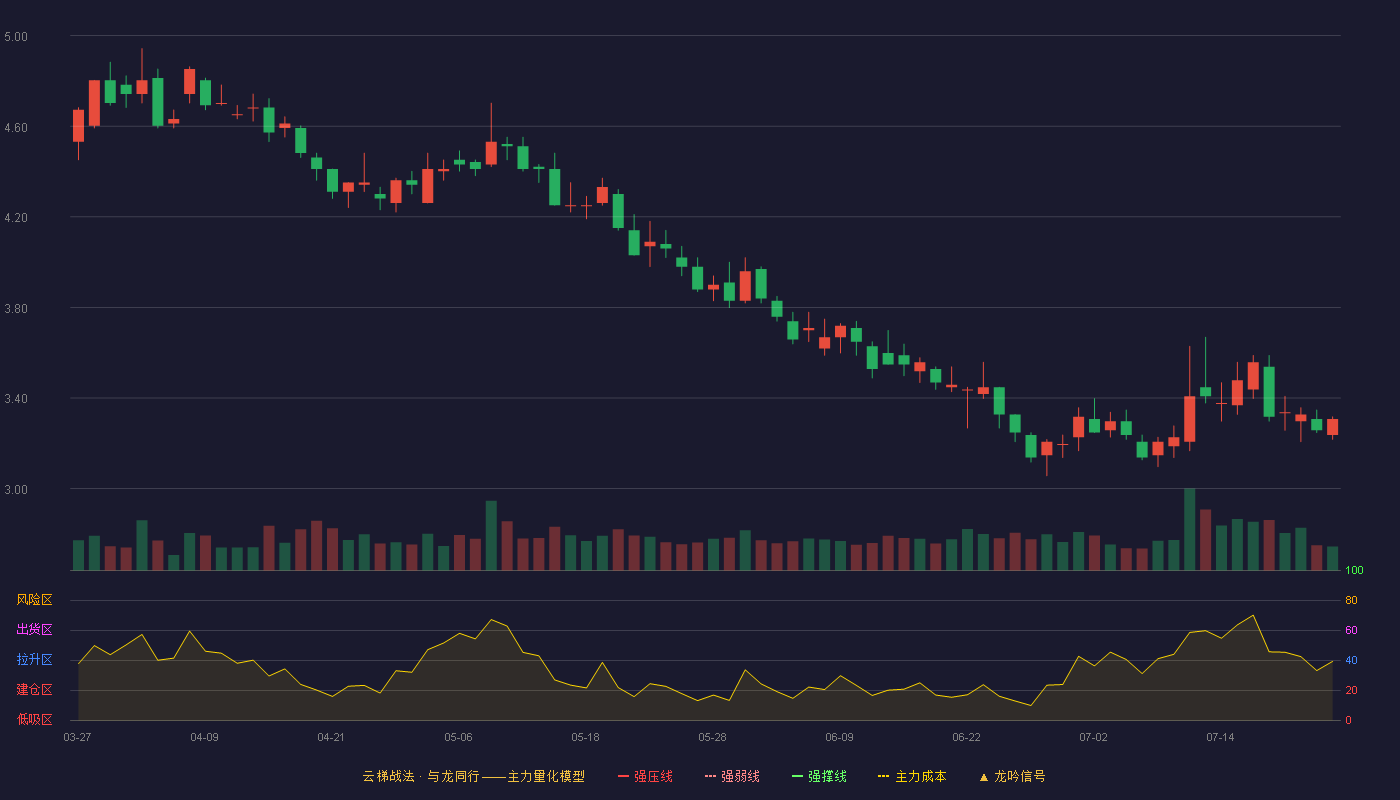
Task: Click the 风险区 zone label
Action: (34, 600)
